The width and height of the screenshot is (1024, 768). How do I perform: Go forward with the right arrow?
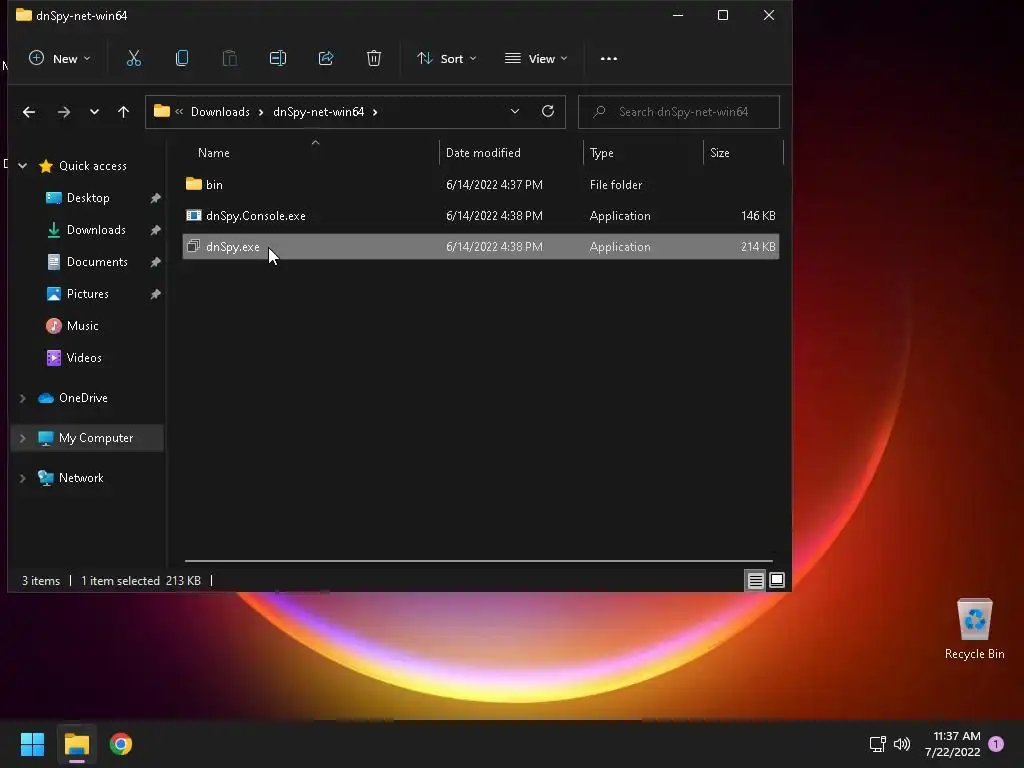click(x=63, y=112)
